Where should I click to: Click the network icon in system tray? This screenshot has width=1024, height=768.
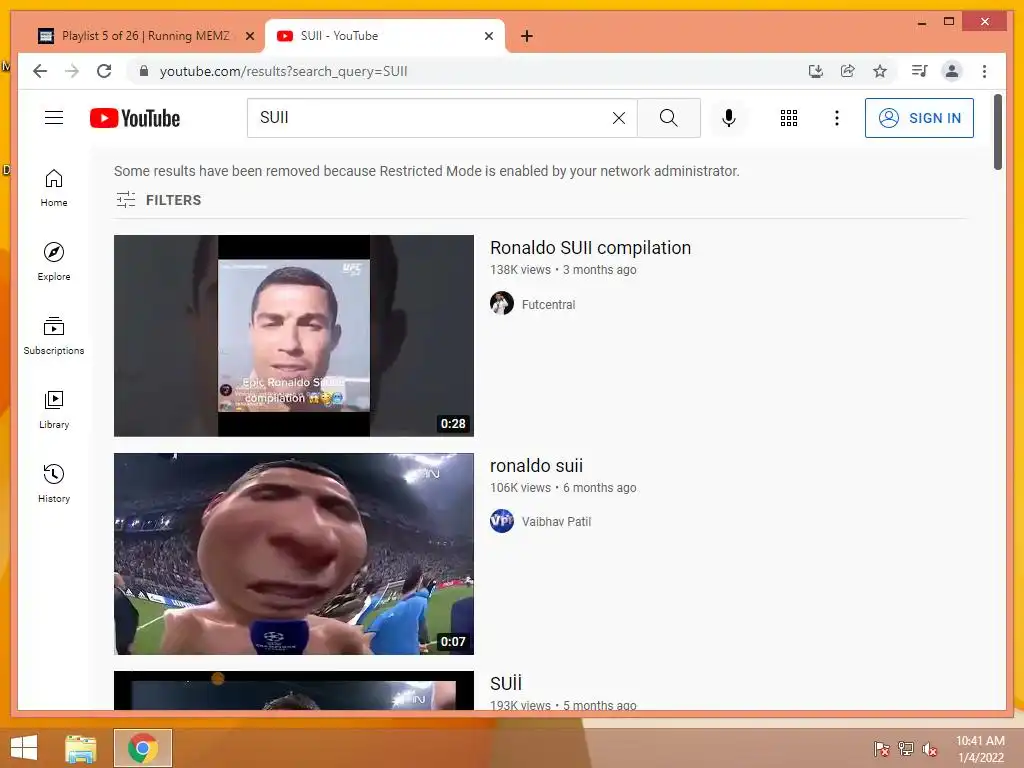click(x=906, y=749)
